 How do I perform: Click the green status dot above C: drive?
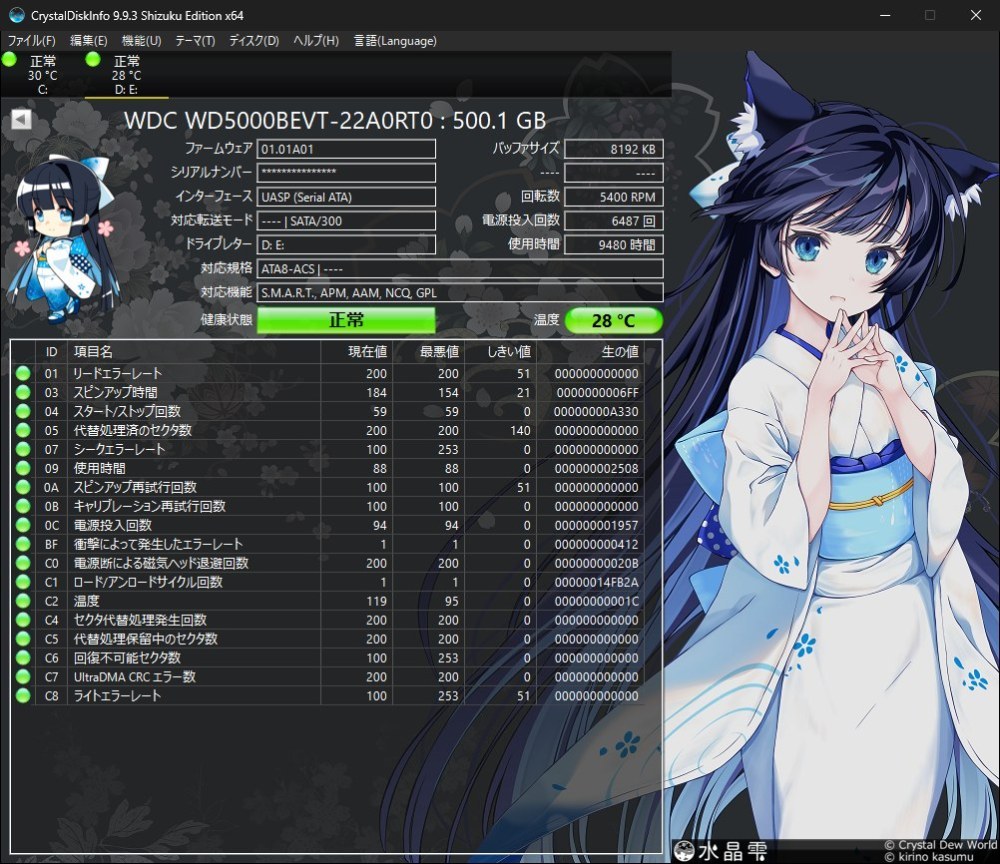(10, 60)
